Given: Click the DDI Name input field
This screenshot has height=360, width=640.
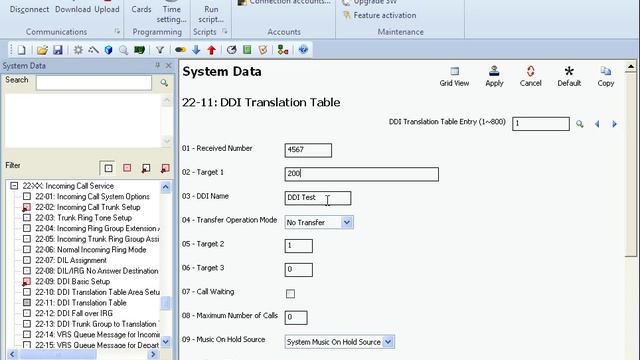Looking at the screenshot, I should [x=318, y=198].
